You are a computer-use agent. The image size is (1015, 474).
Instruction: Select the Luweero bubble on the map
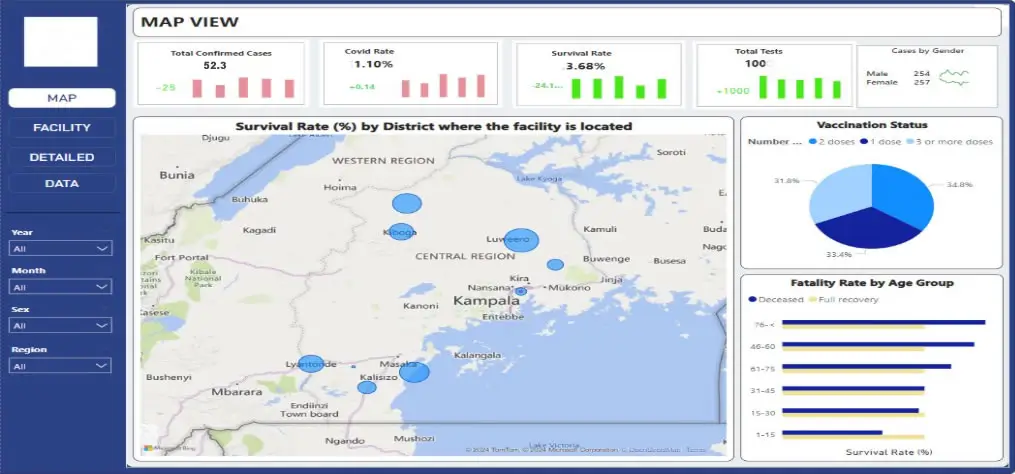pyautogui.click(x=523, y=240)
